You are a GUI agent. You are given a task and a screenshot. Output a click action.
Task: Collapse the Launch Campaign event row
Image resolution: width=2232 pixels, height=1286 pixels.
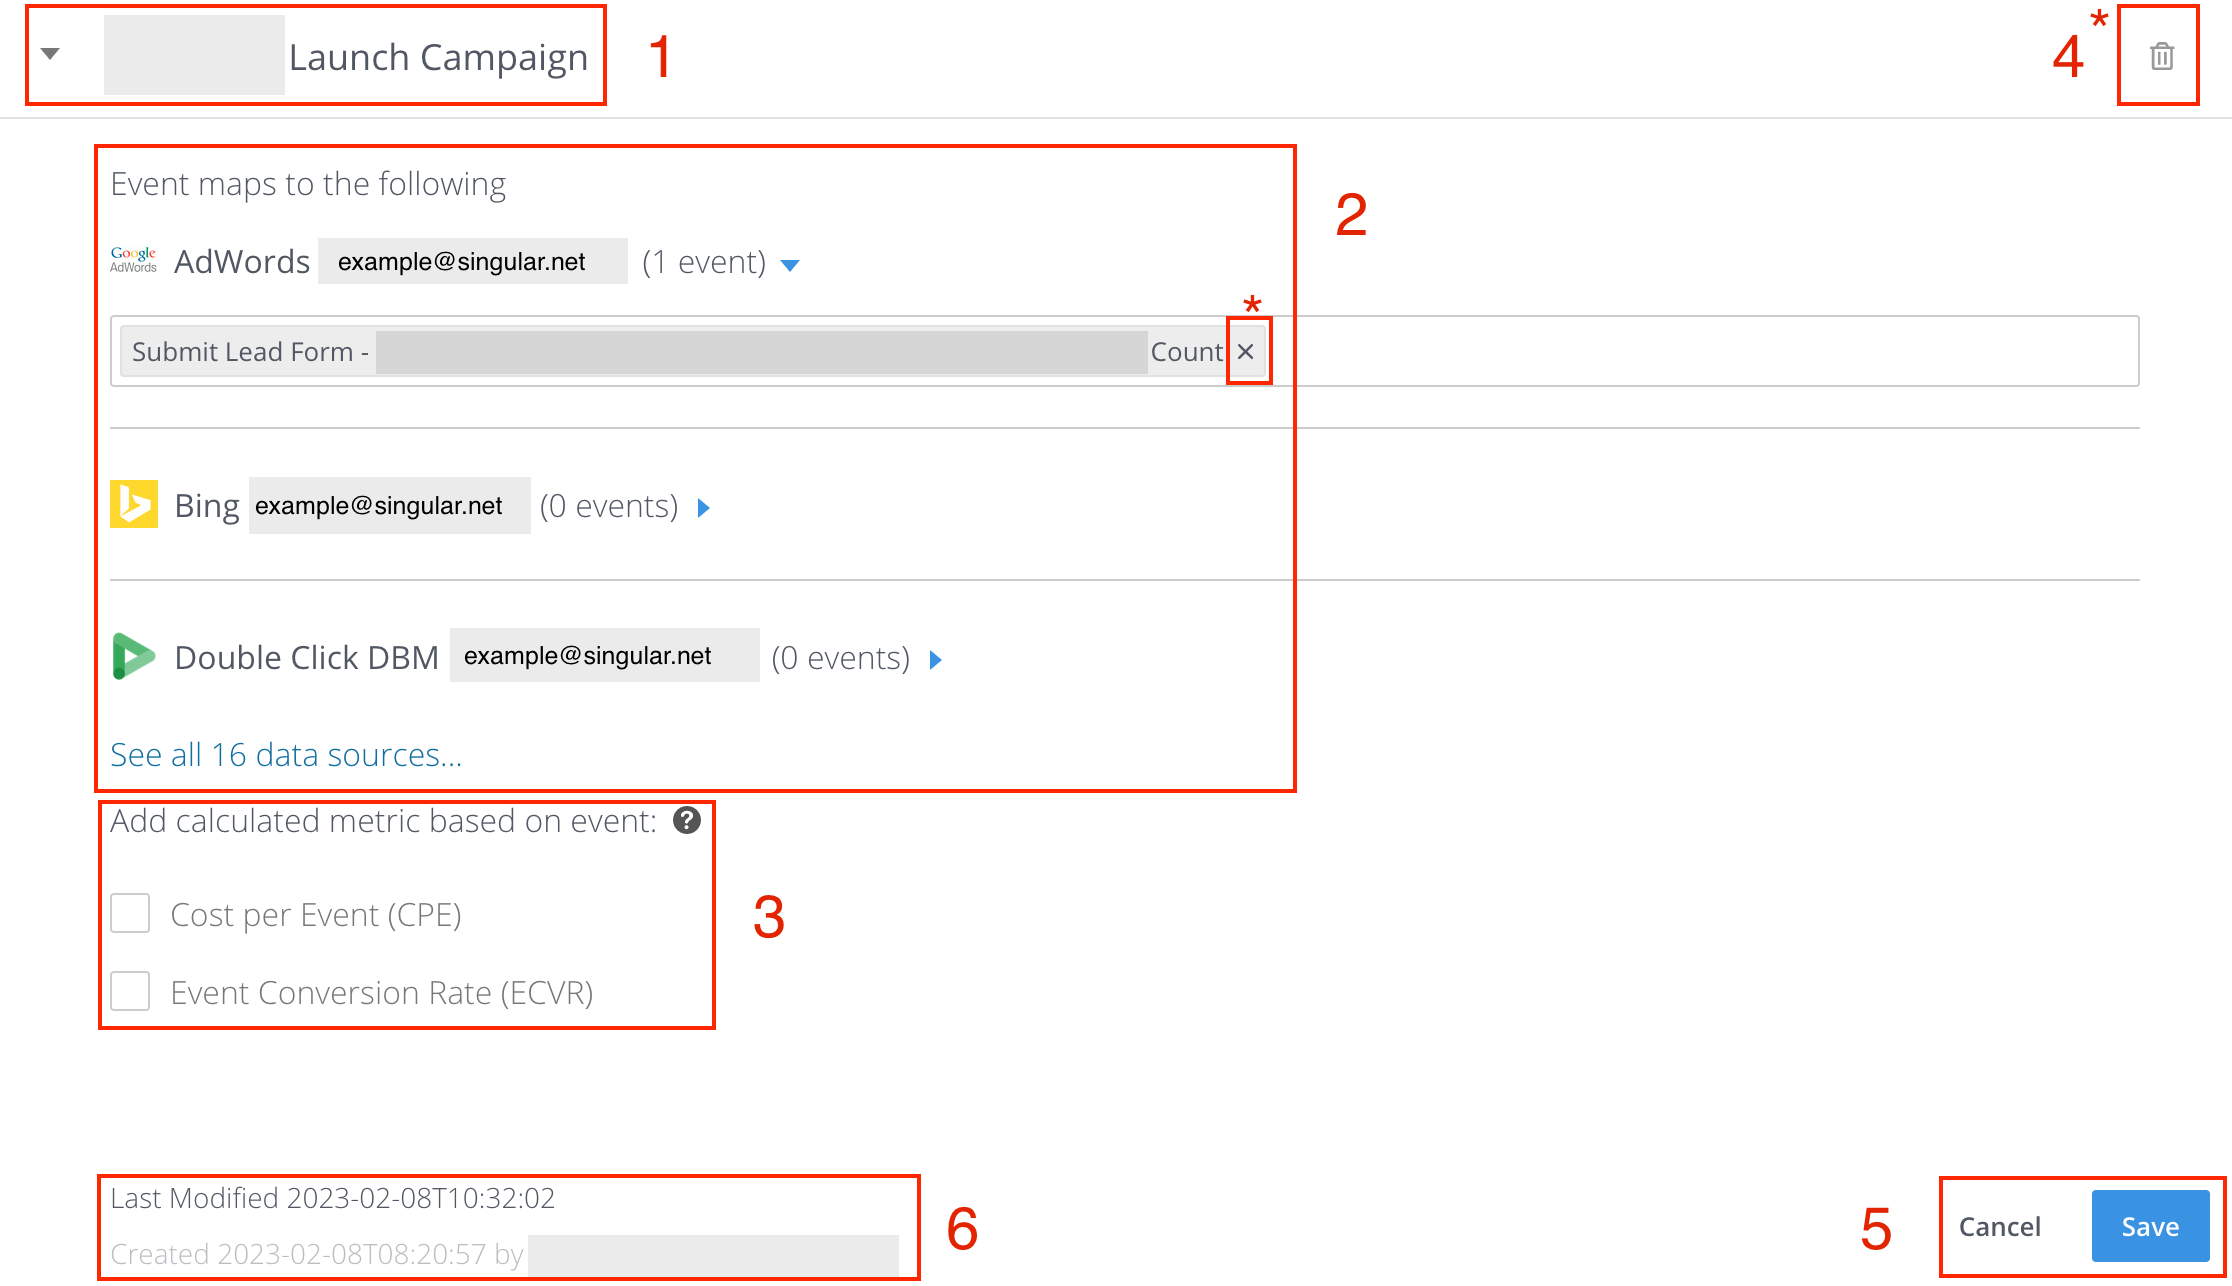pos(50,54)
